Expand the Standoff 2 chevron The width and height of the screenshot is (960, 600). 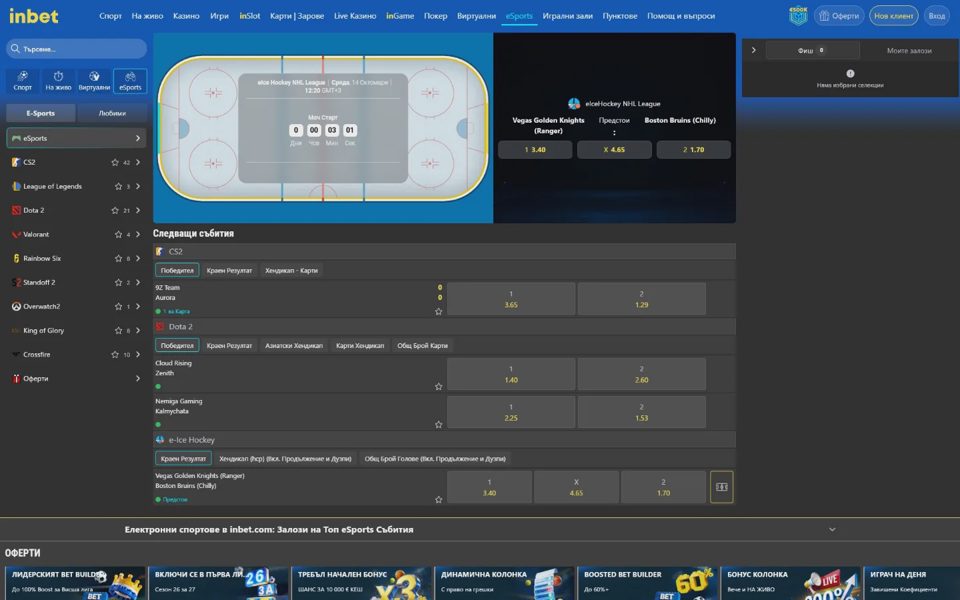[138, 282]
